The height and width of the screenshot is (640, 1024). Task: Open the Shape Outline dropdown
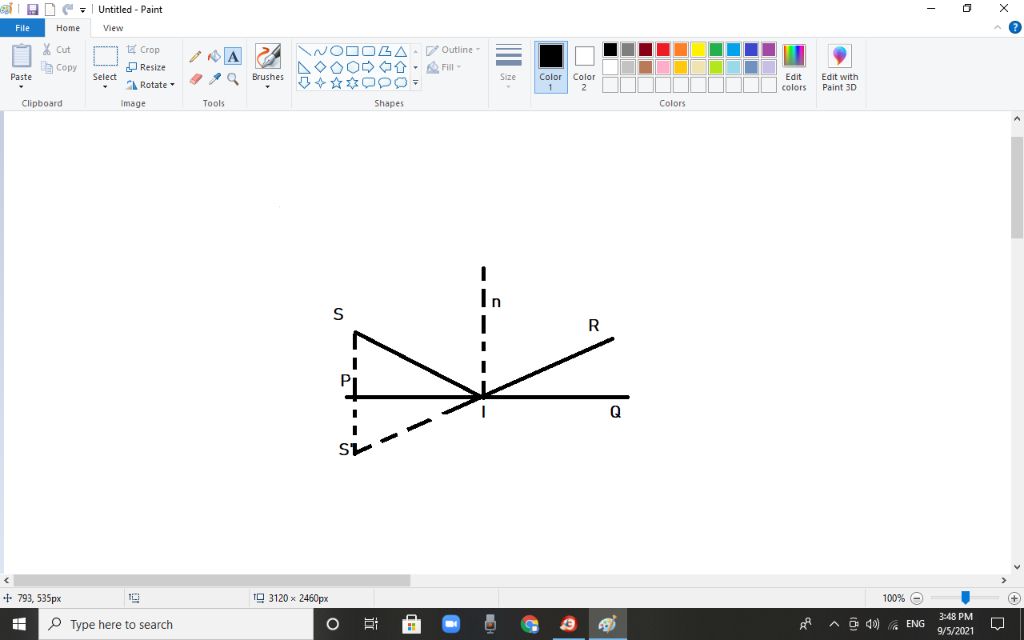pyautogui.click(x=453, y=50)
